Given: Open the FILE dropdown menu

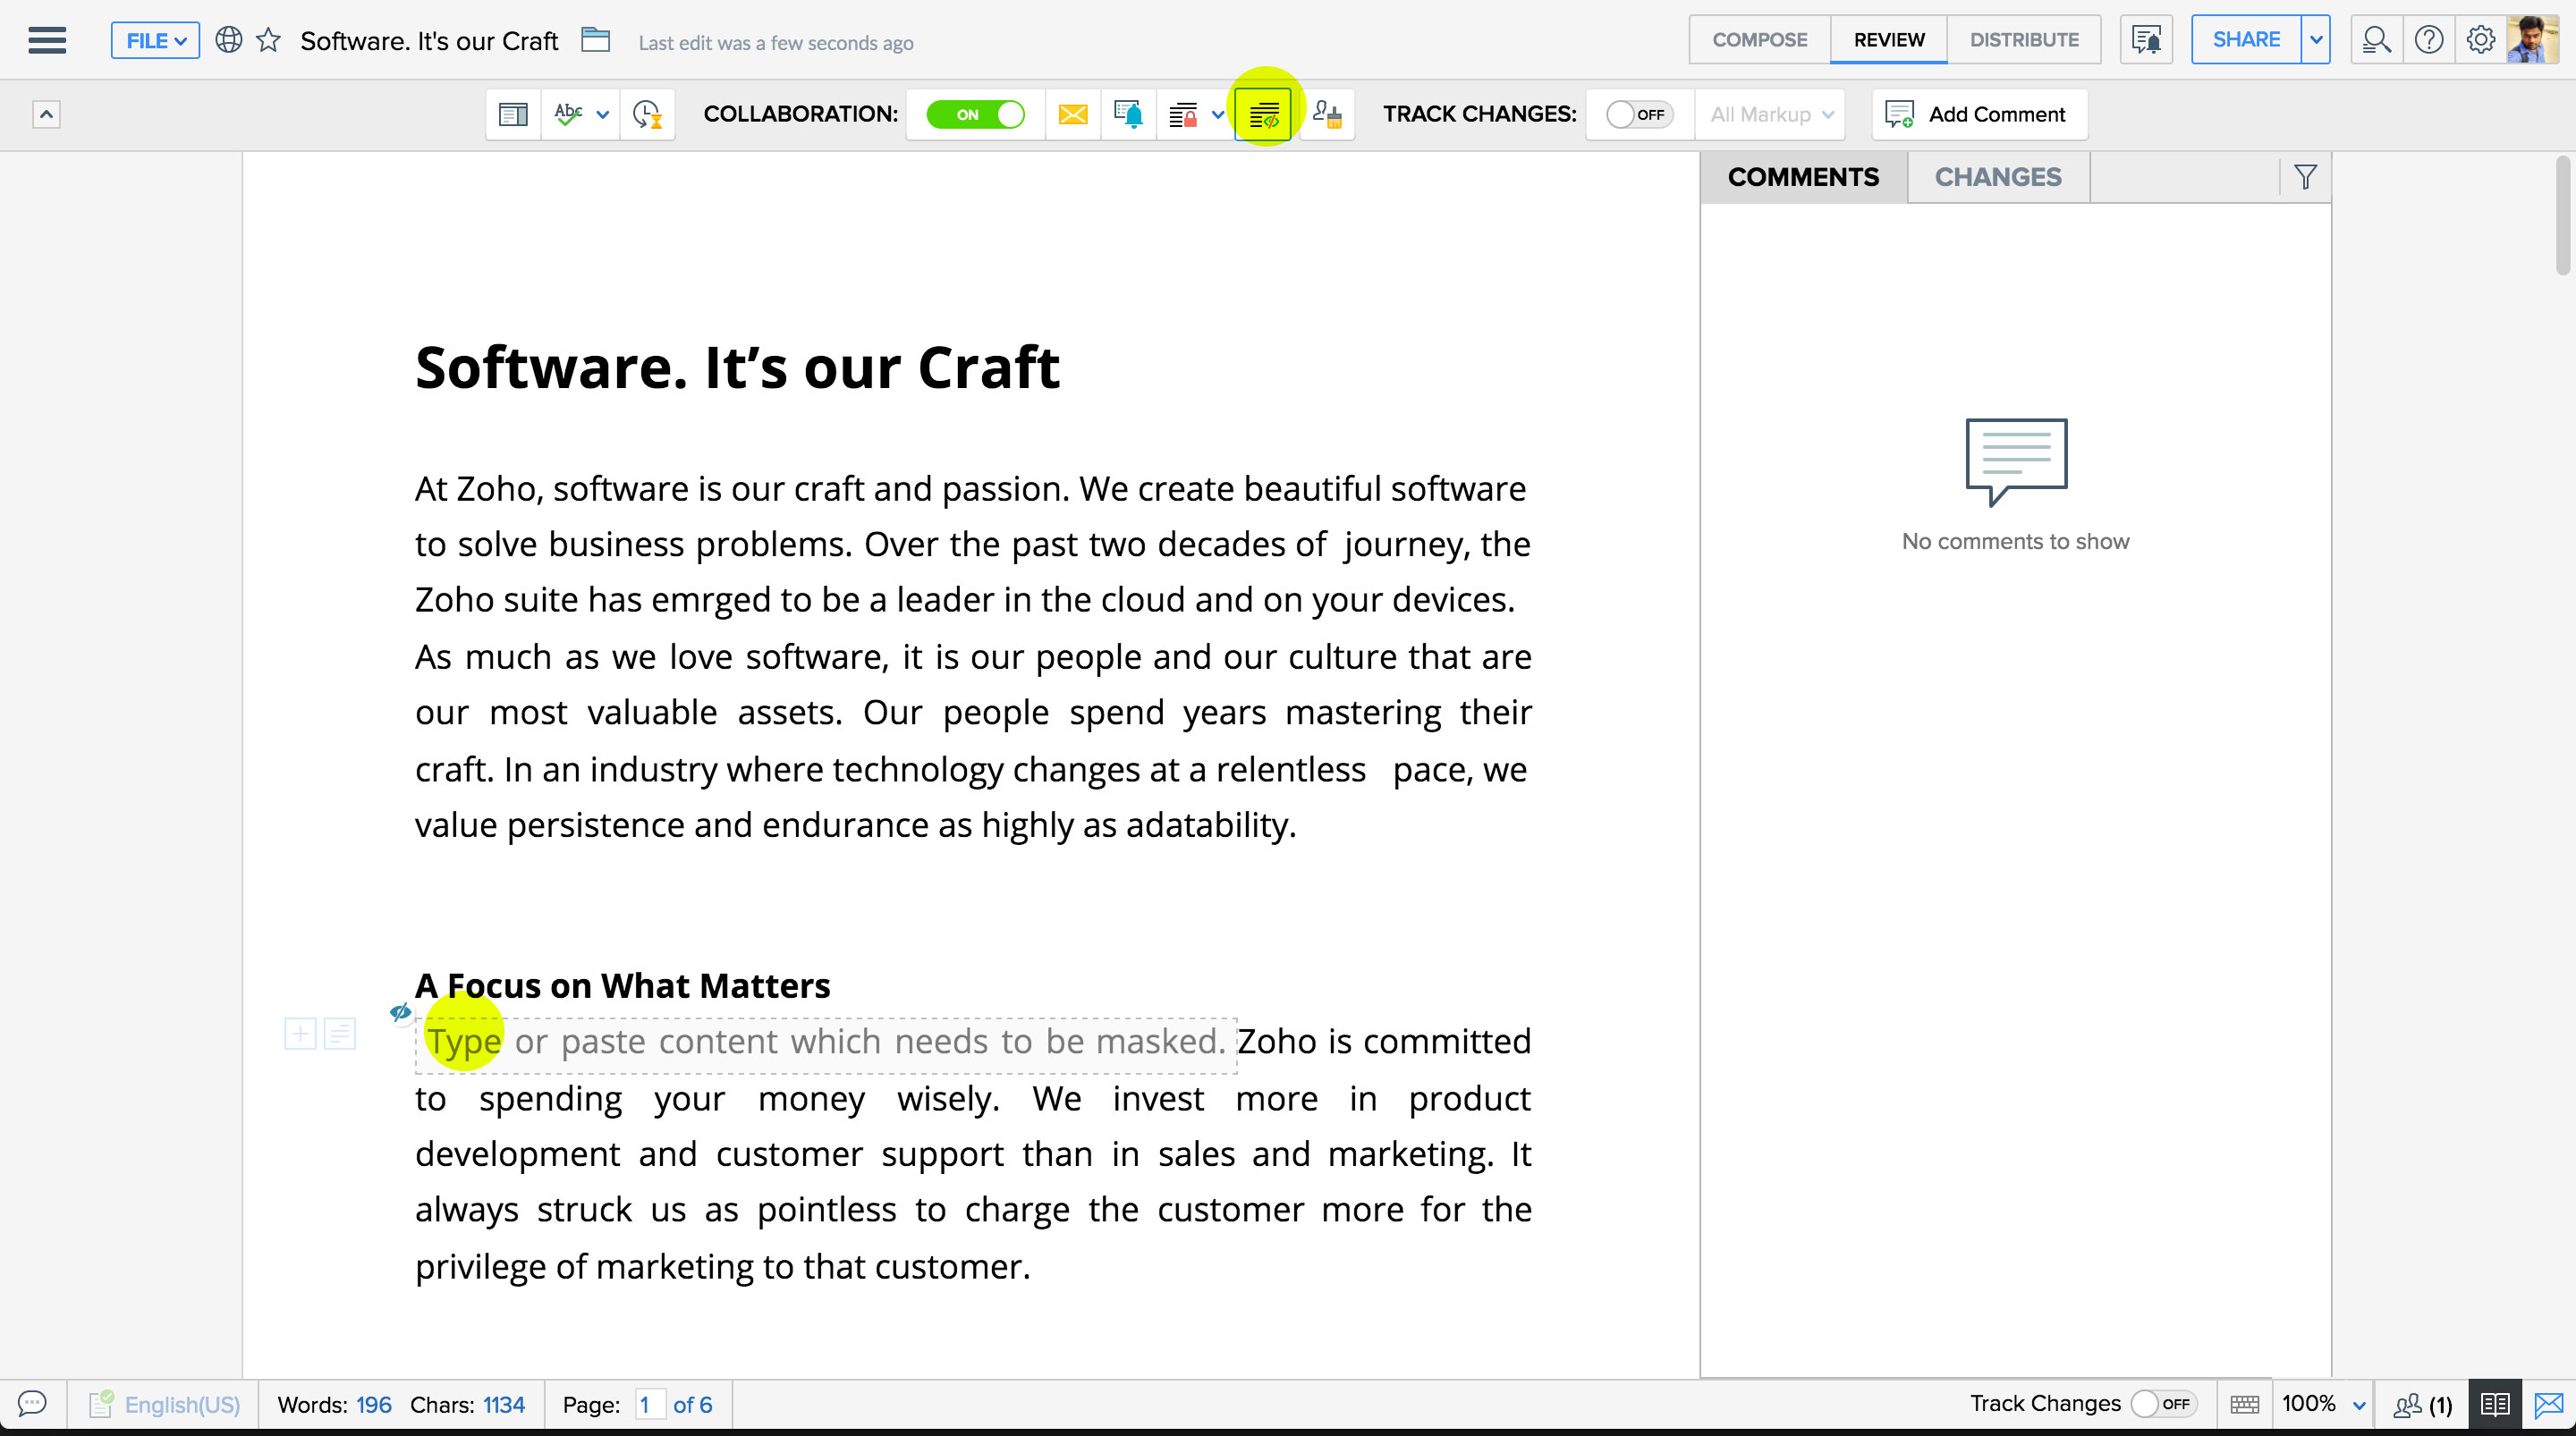Looking at the screenshot, I should tap(155, 40).
